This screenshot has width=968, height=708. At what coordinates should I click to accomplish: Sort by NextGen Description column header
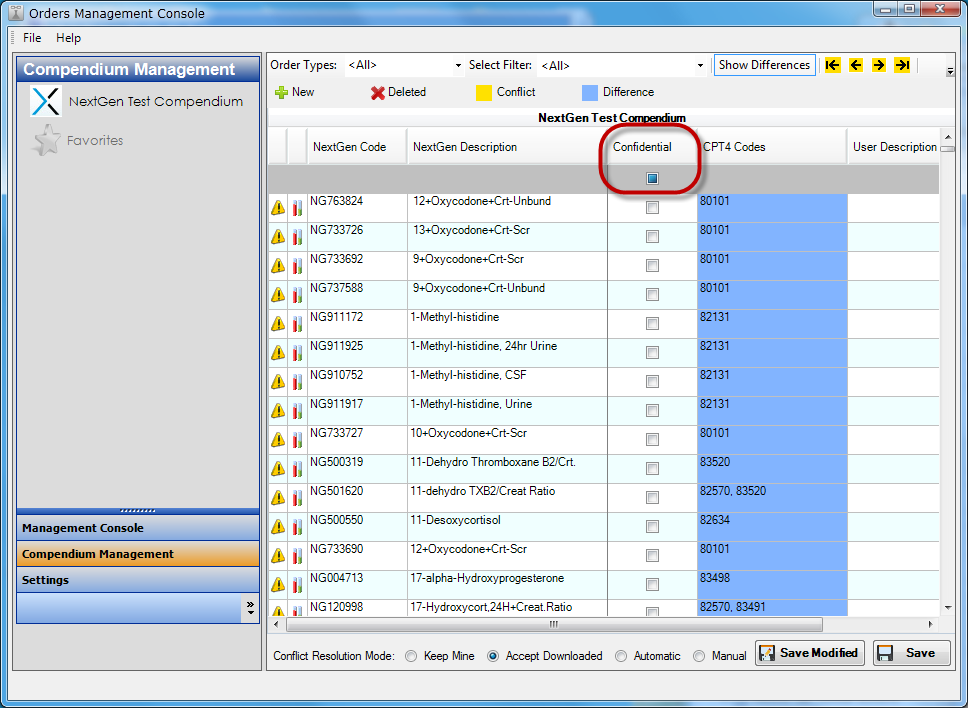click(x=507, y=147)
